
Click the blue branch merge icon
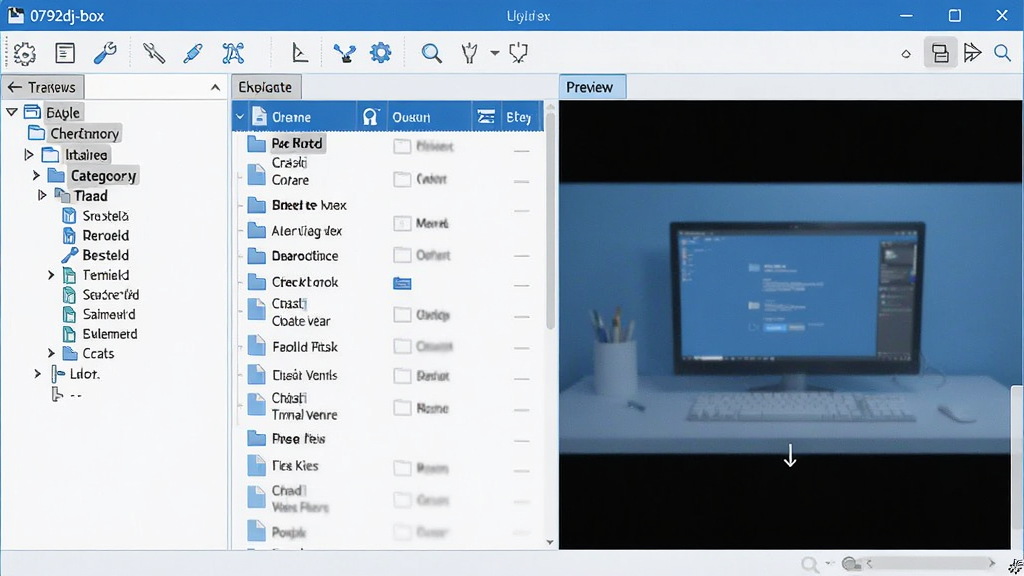coord(344,53)
